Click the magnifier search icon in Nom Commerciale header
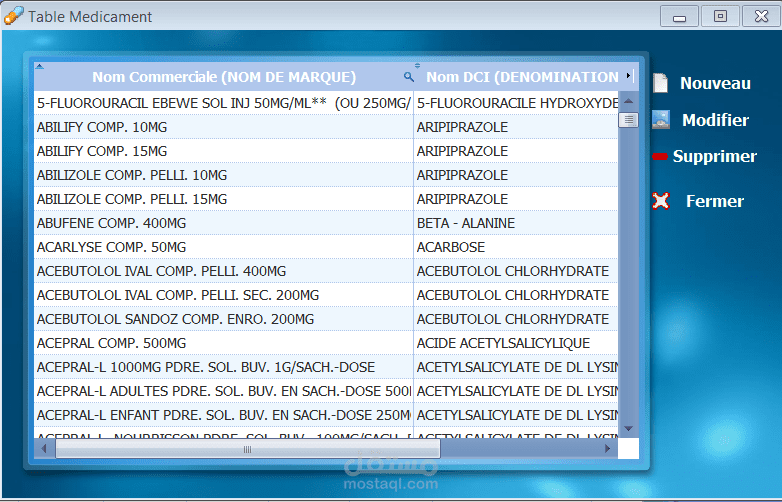Screen dimensions: 782x502 point(408,77)
